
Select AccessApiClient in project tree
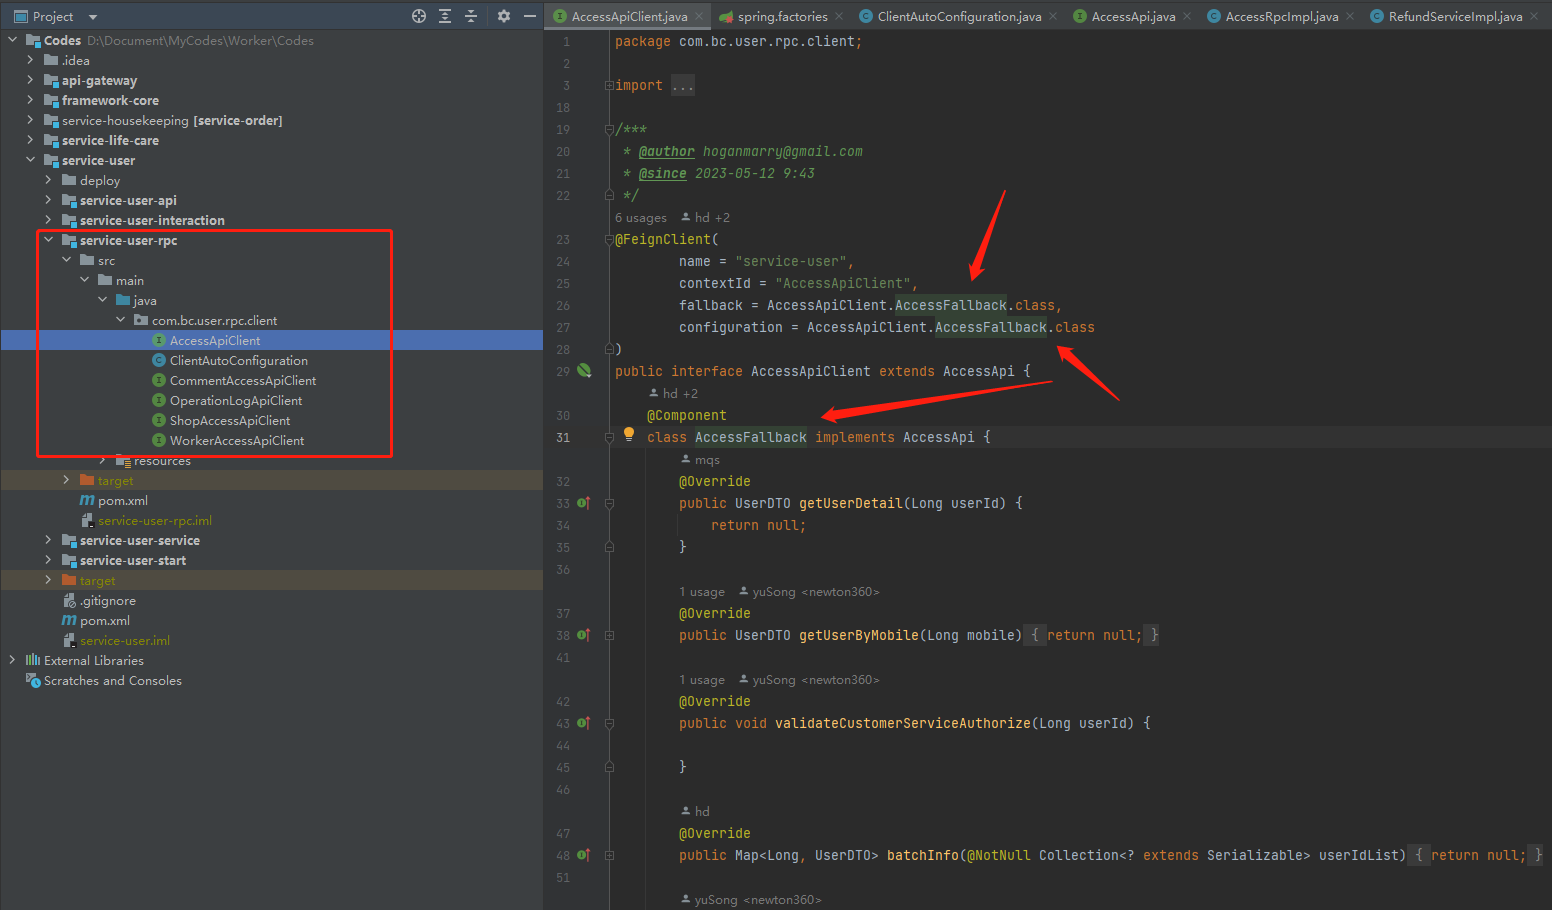coord(215,341)
